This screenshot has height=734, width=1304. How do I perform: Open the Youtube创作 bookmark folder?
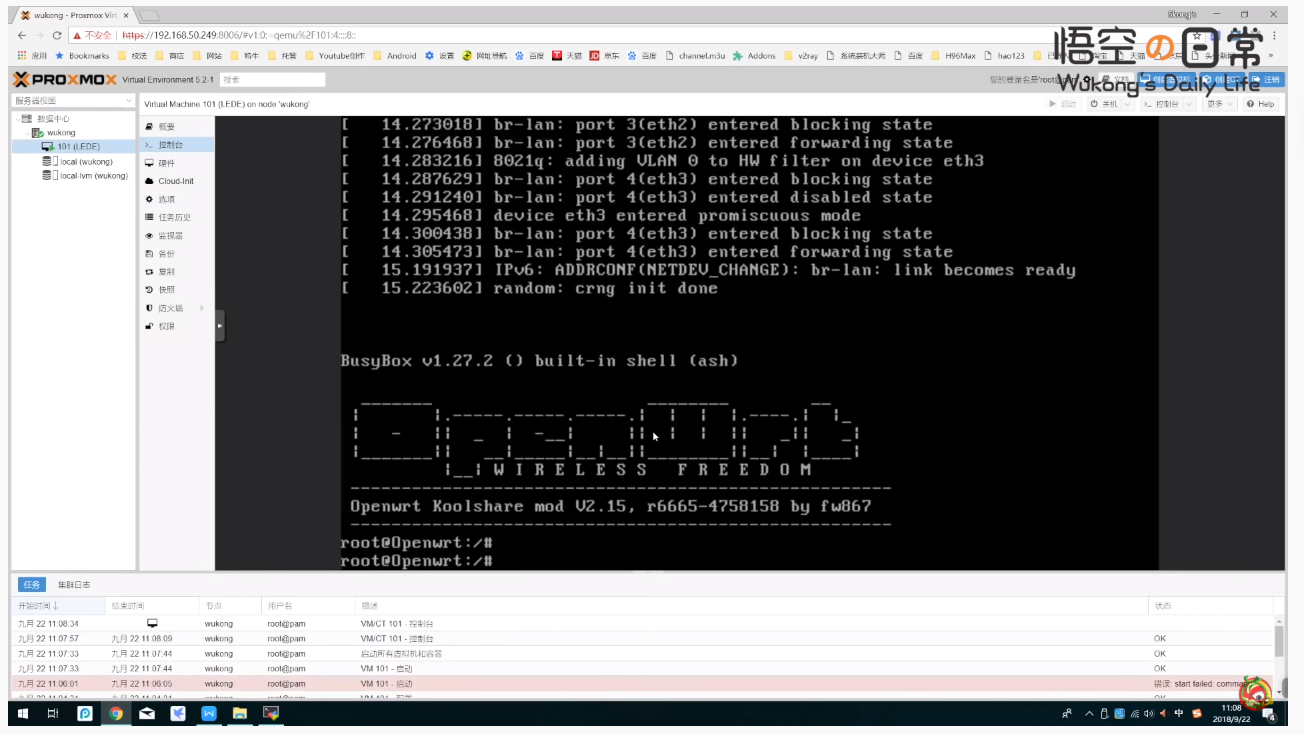click(335, 56)
